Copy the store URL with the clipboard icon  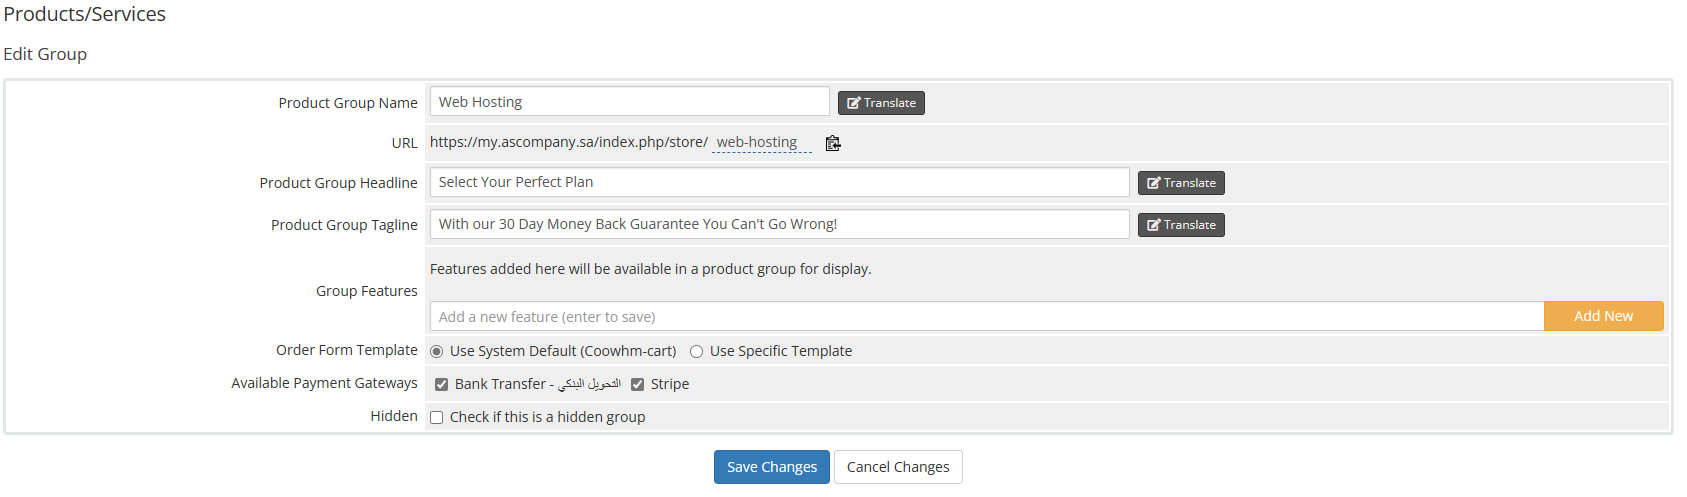[833, 143]
